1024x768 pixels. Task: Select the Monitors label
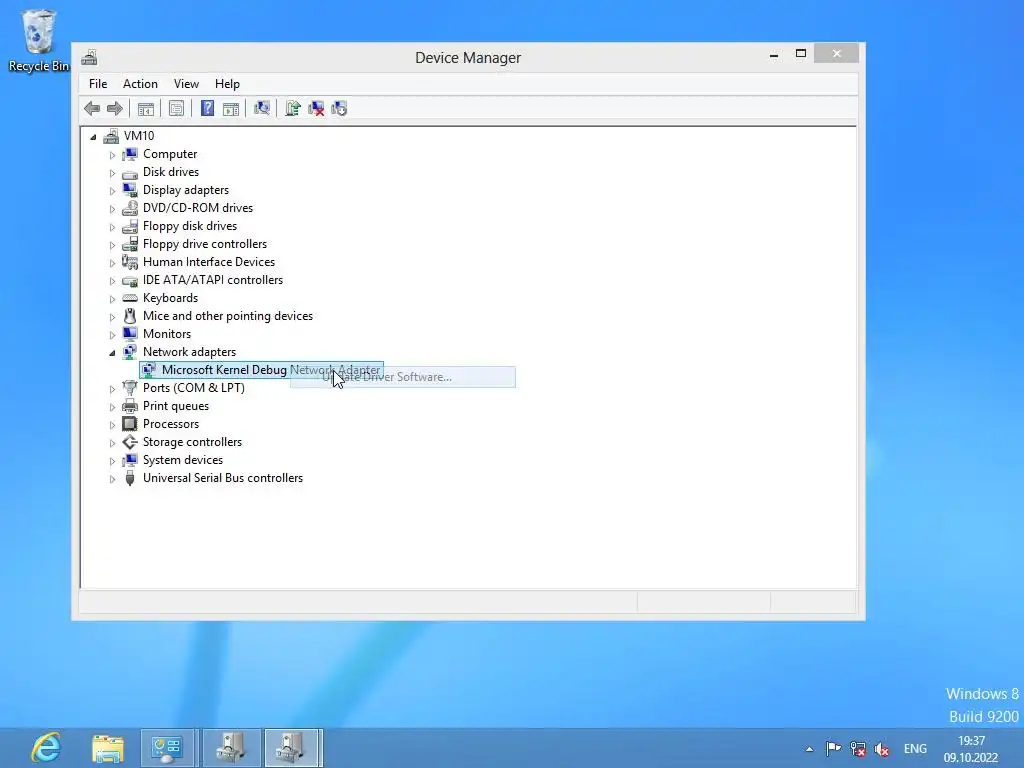pos(167,334)
